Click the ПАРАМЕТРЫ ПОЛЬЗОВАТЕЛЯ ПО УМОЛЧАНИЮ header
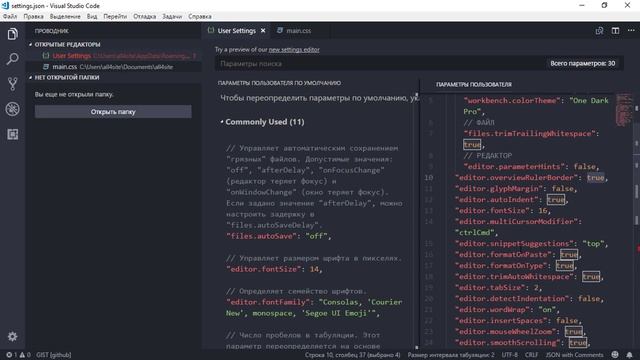Screen dimensions: 640x360 [x=279, y=83]
